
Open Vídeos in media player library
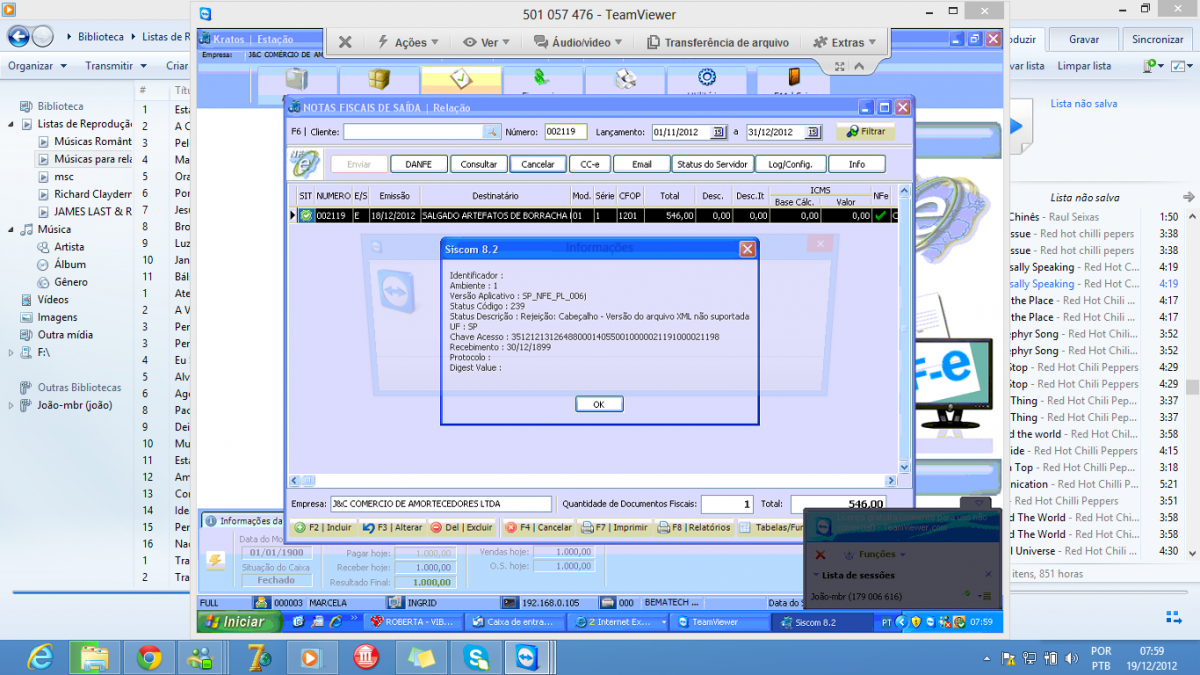click(x=53, y=300)
